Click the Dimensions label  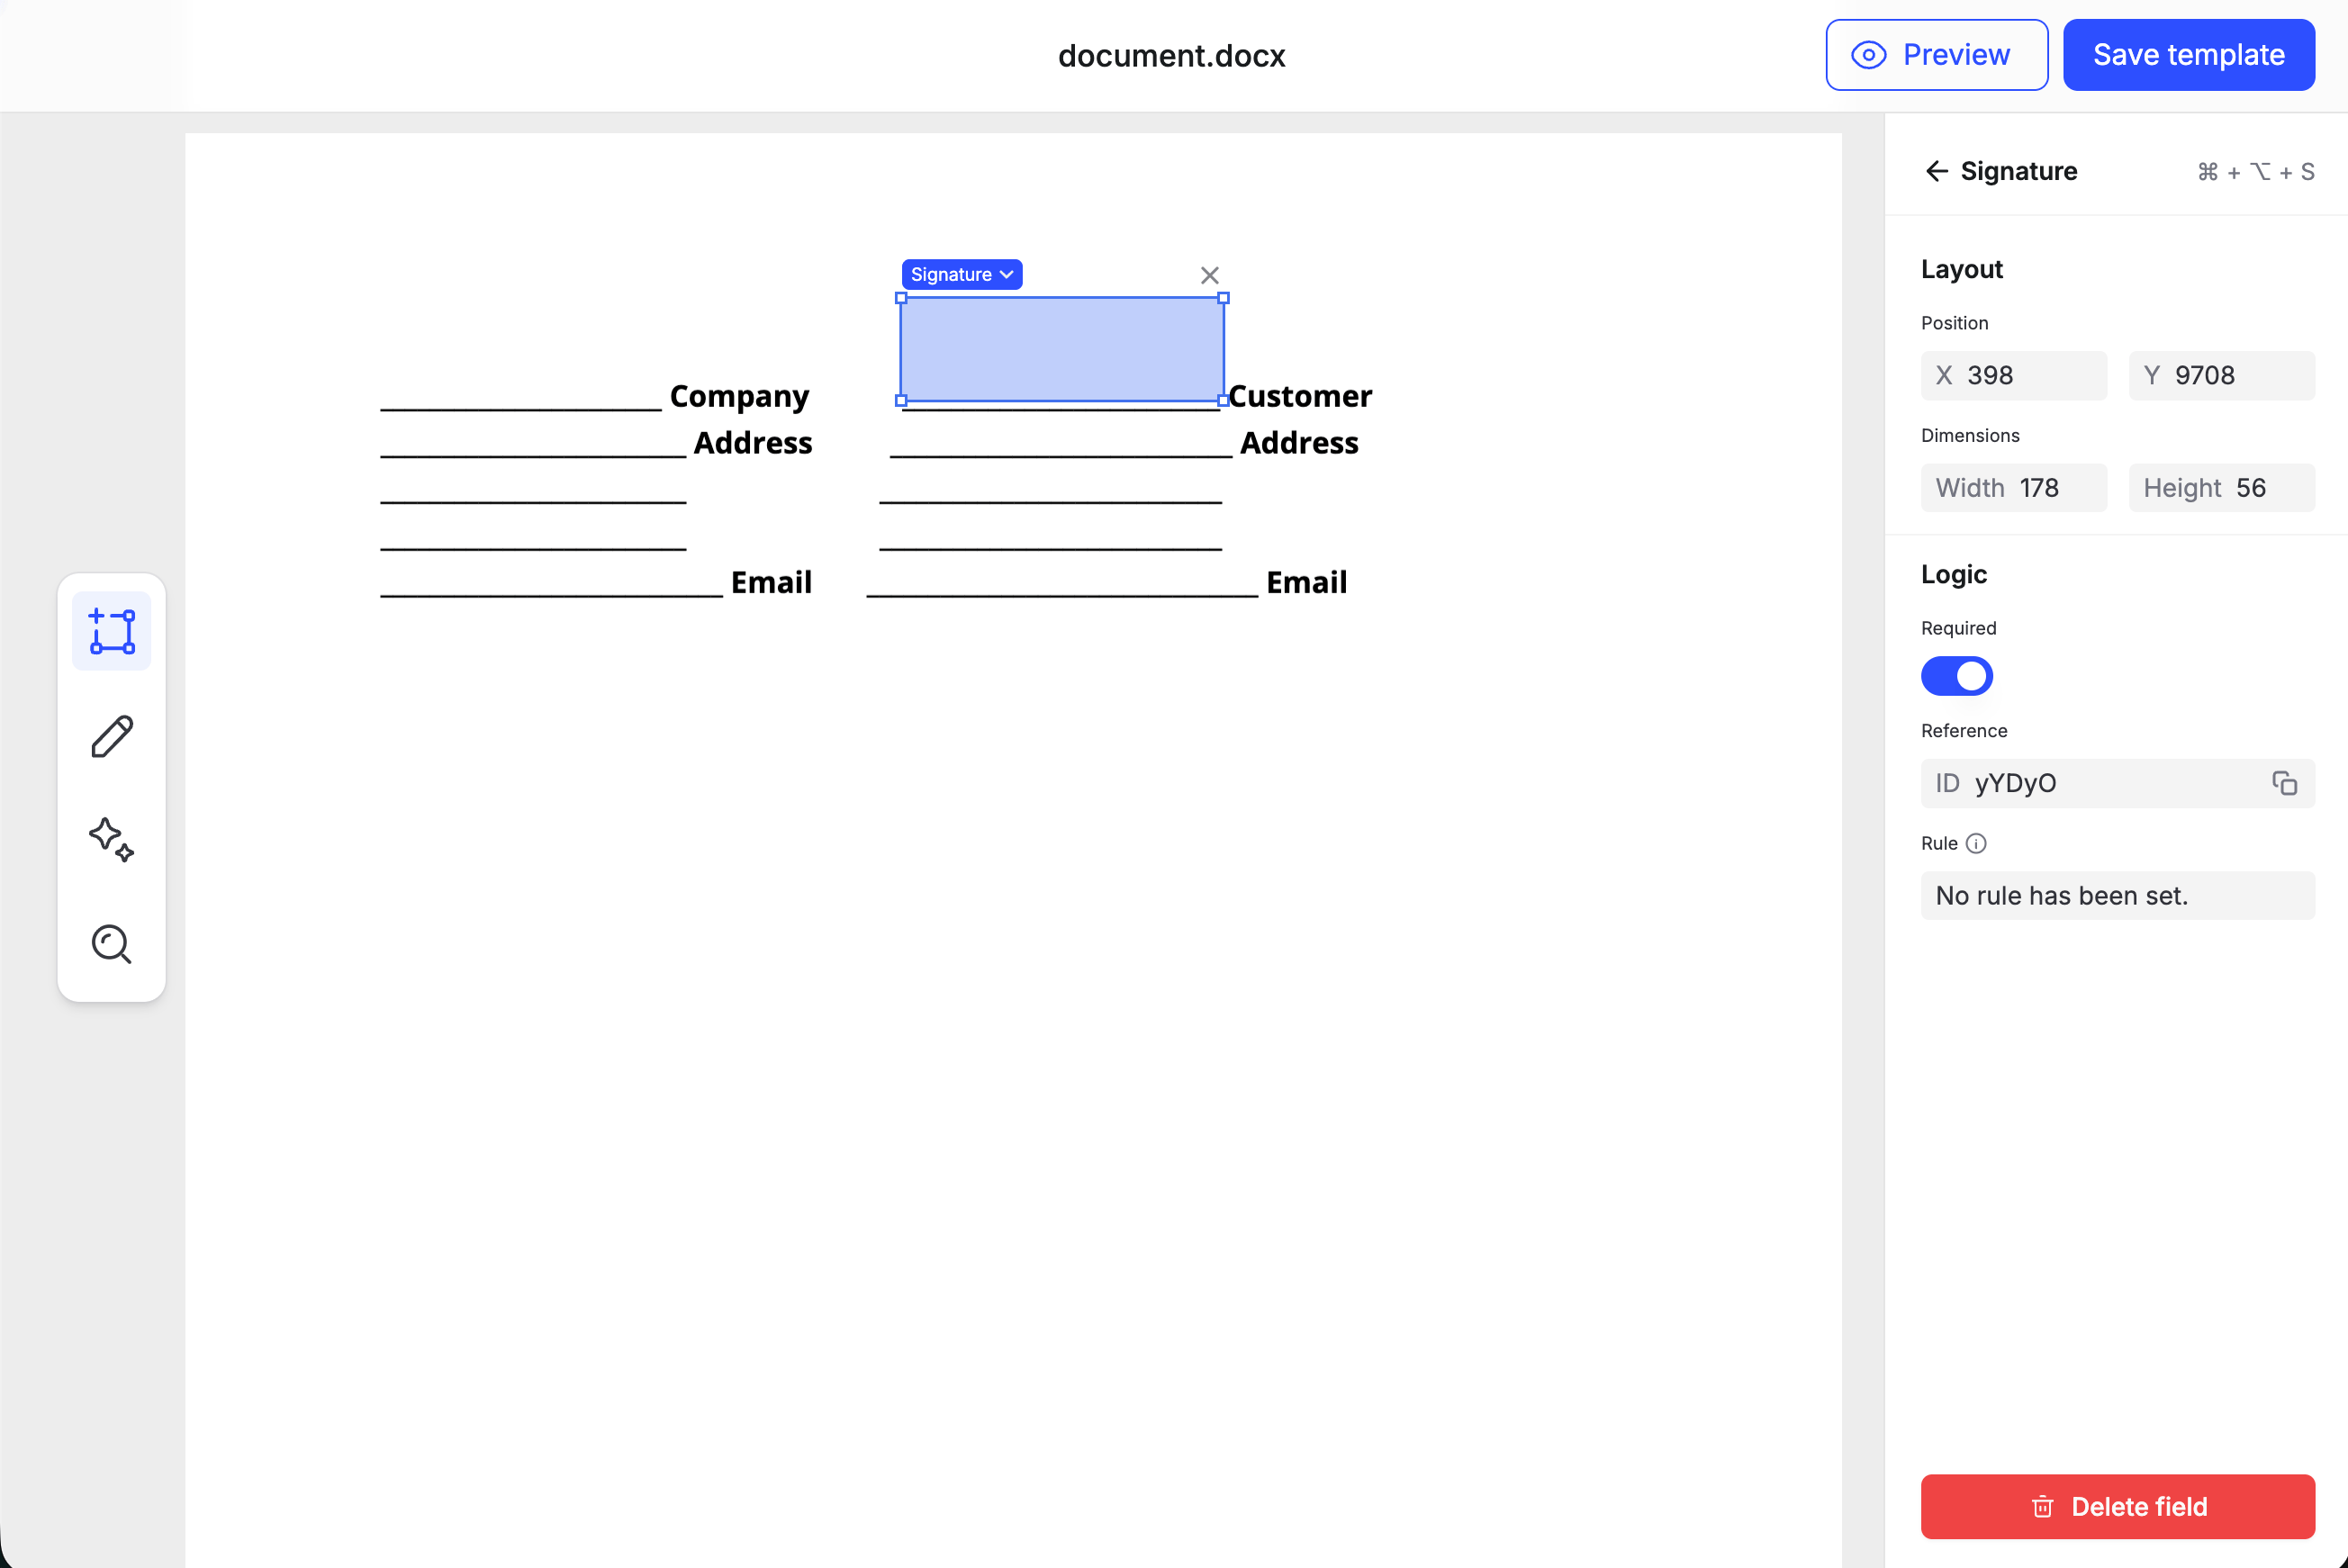[x=1970, y=435]
